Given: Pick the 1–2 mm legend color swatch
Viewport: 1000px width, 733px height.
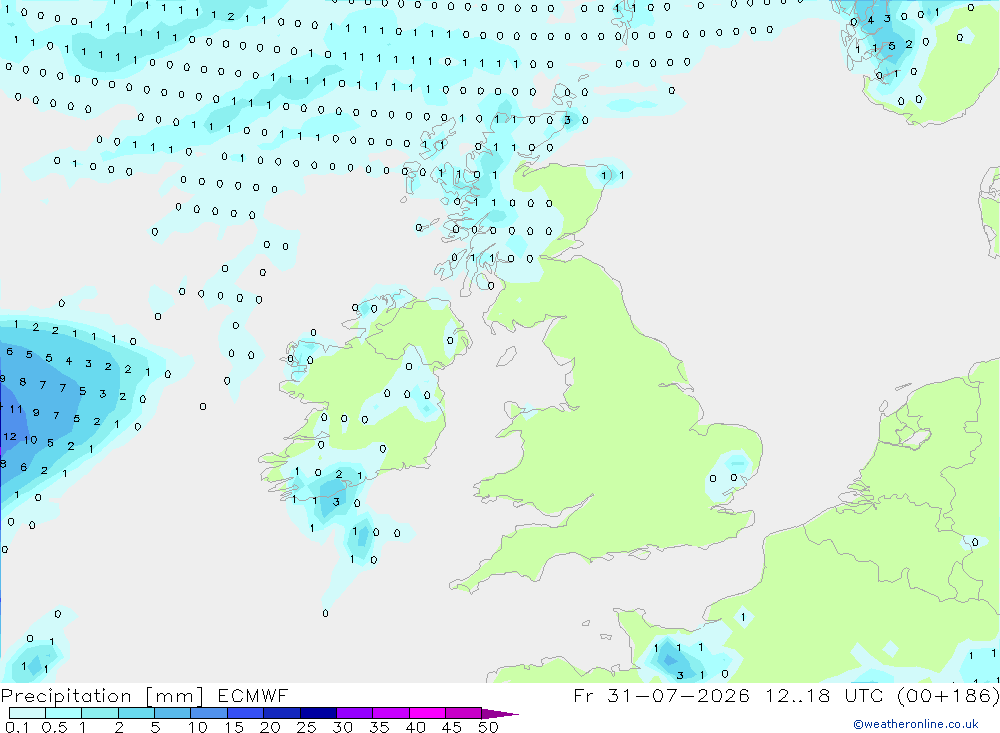Looking at the screenshot, I should tap(99, 713).
